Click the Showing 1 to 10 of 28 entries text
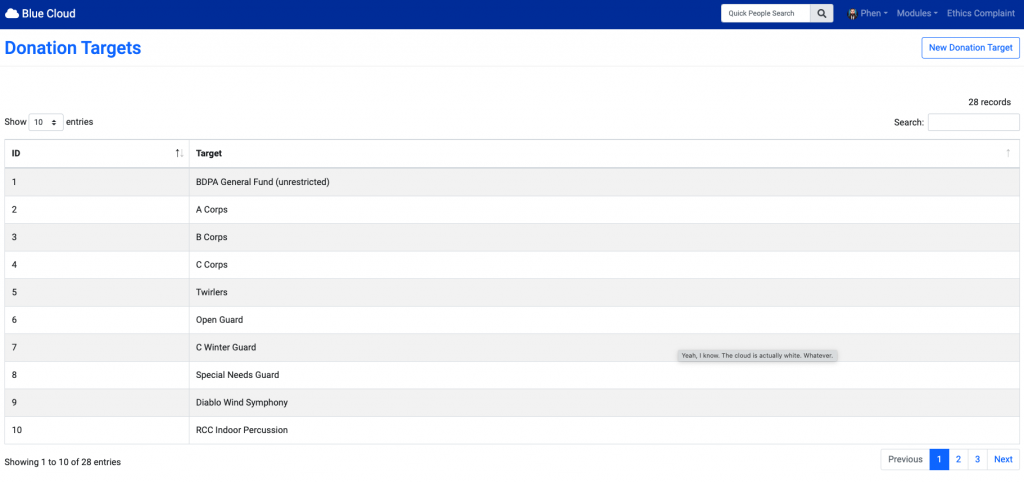The height and width of the screenshot is (482, 1024). coord(63,462)
